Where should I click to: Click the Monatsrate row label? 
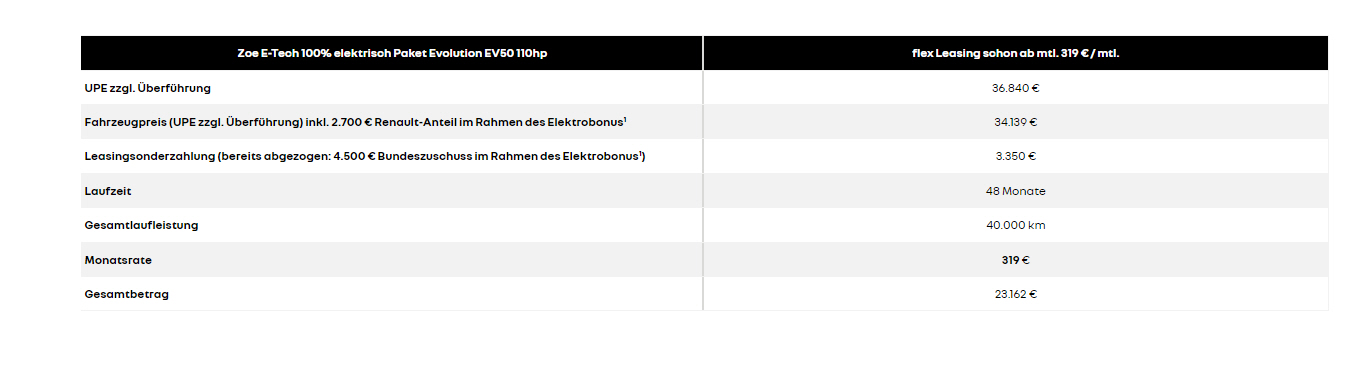pyautogui.click(x=118, y=260)
